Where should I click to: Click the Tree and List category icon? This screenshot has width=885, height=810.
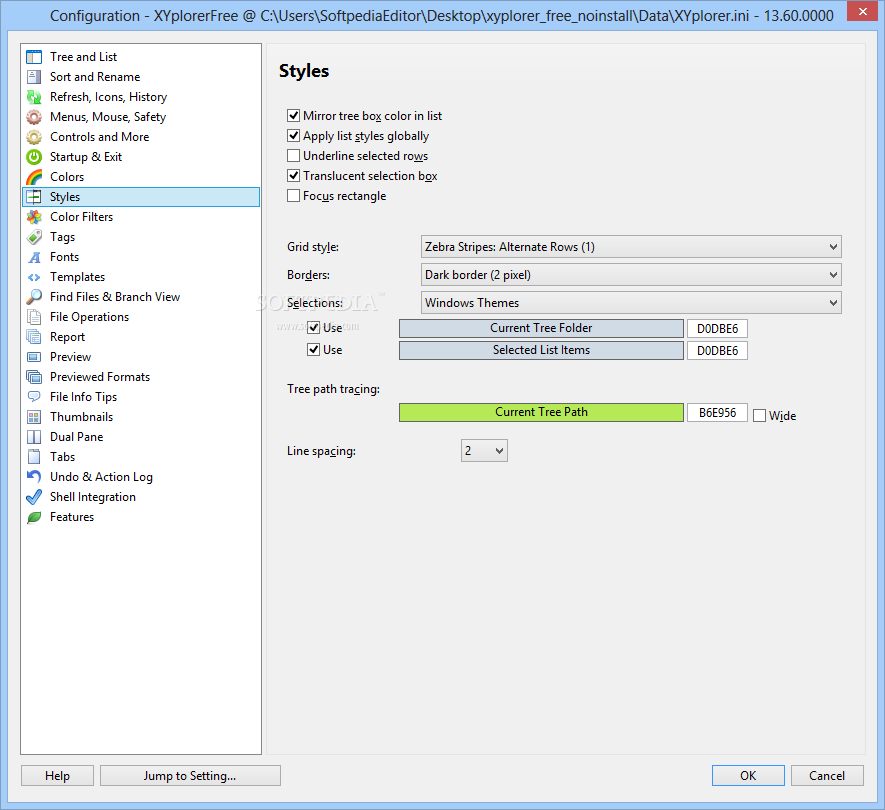pyautogui.click(x=34, y=57)
